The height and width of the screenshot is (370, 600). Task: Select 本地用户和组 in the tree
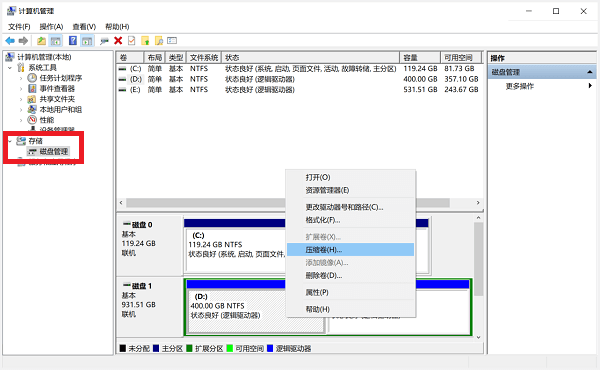click(x=61, y=109)
